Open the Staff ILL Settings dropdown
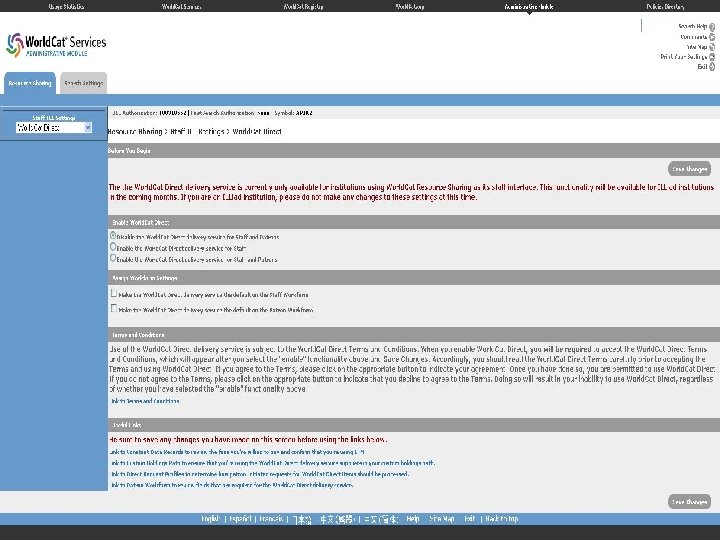Viewport: 720px width, 540px height. 54,128
